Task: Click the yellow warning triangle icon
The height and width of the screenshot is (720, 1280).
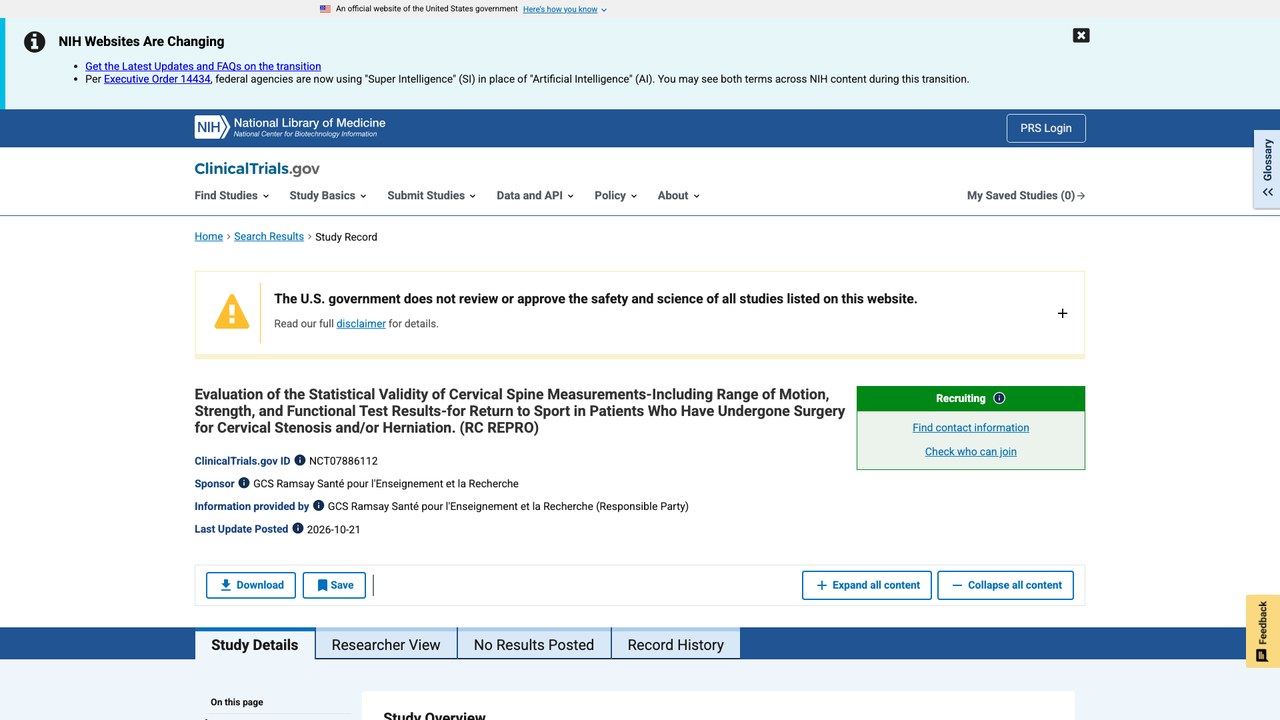Action: pos(232,312)
